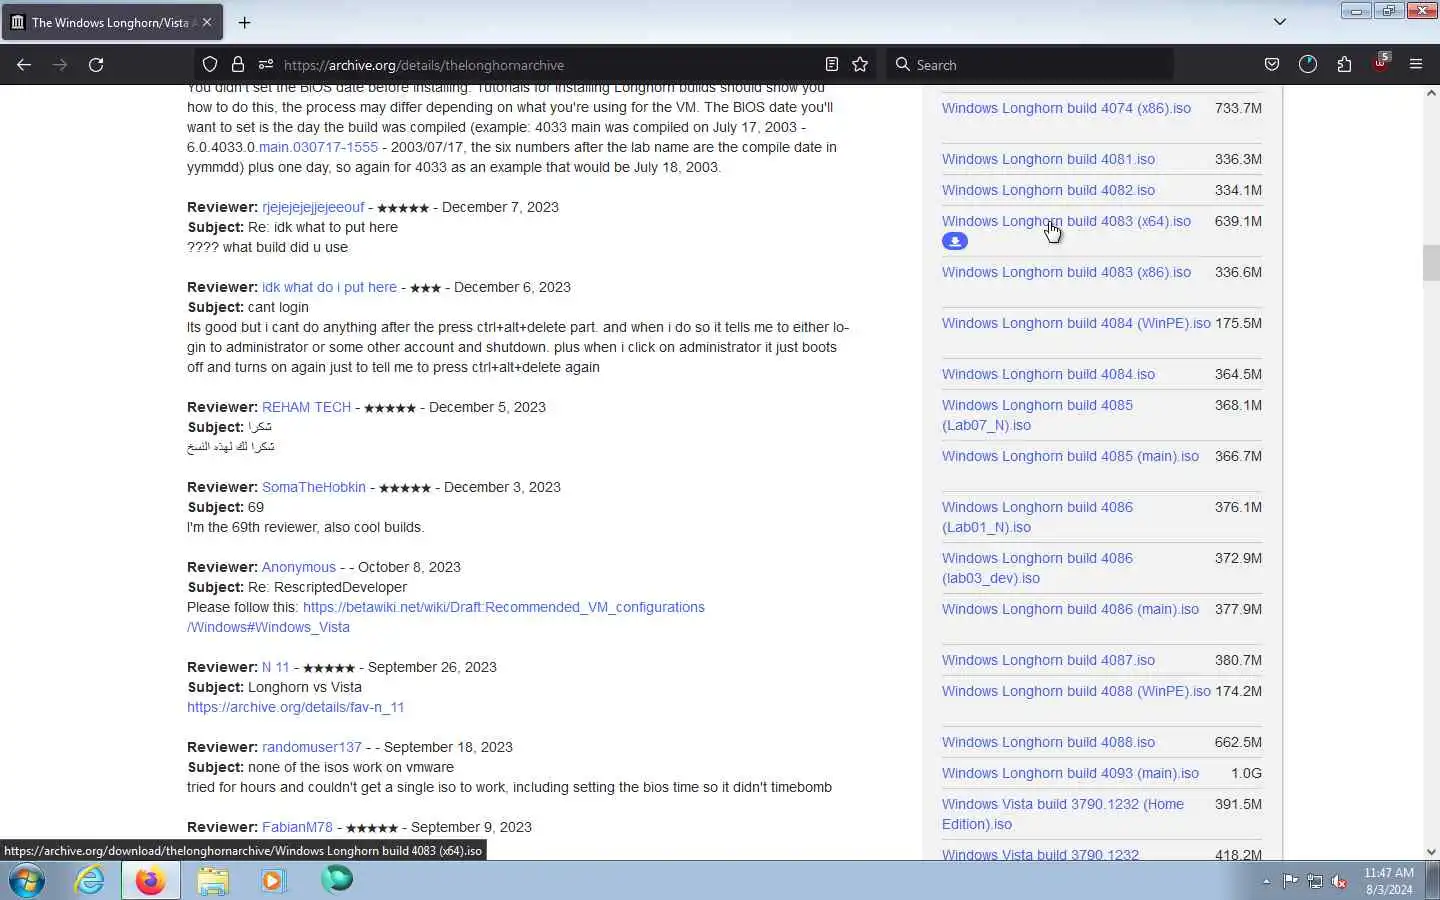The width and height of the screenshot is (1440, 900).
Task: Open reviewer N 11 profile
Action: tap(276, 667)
